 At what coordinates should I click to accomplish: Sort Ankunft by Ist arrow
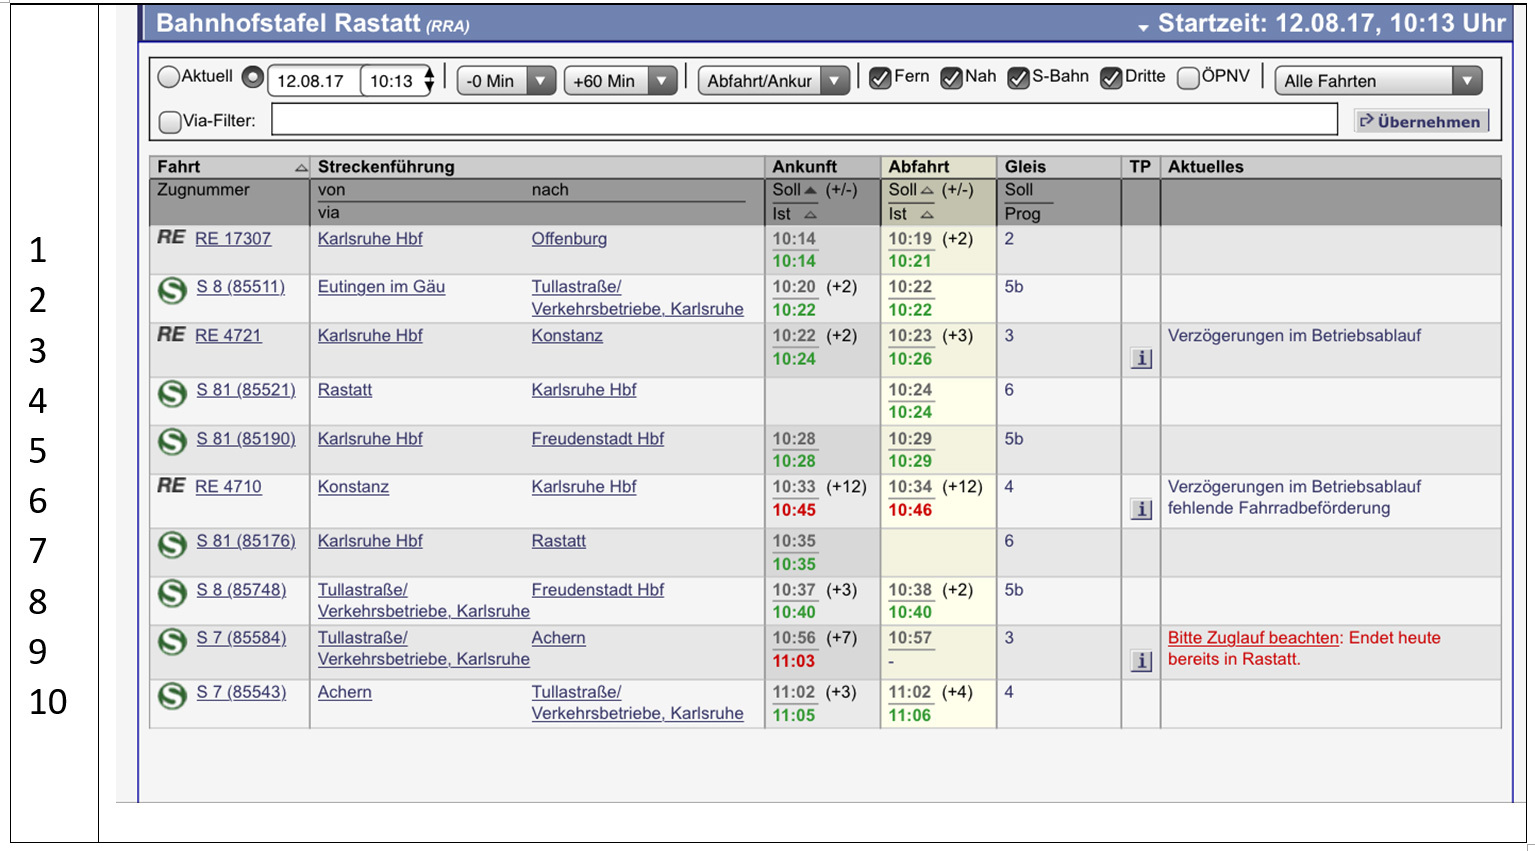[x=810, y=214]
